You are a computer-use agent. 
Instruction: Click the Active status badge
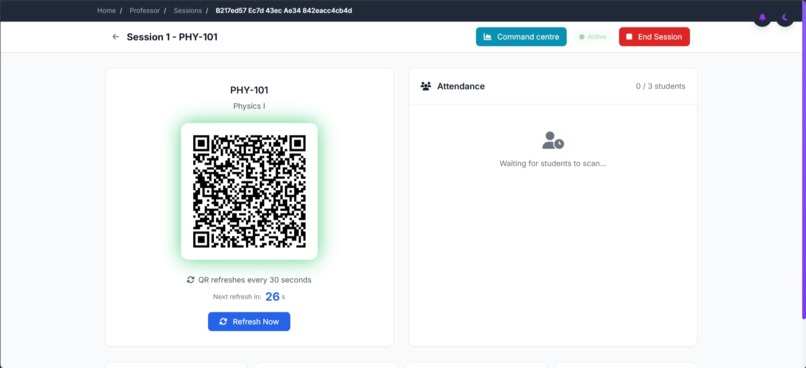click(x=593, y=37)
